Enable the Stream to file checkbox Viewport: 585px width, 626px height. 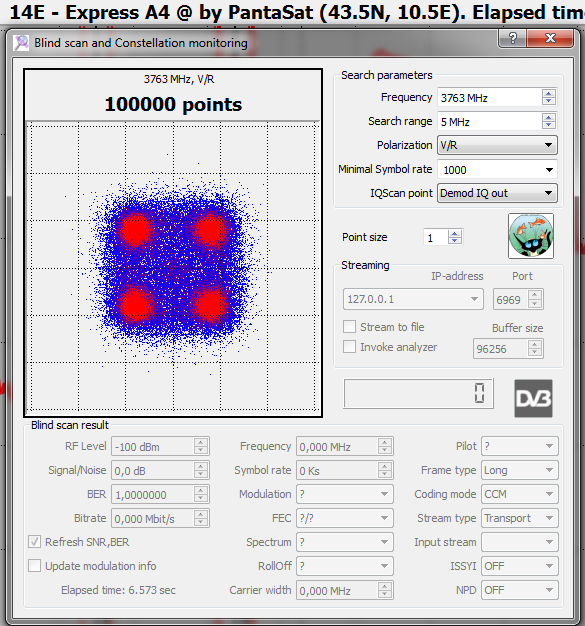pyautogui.click(x=349, y=327)
